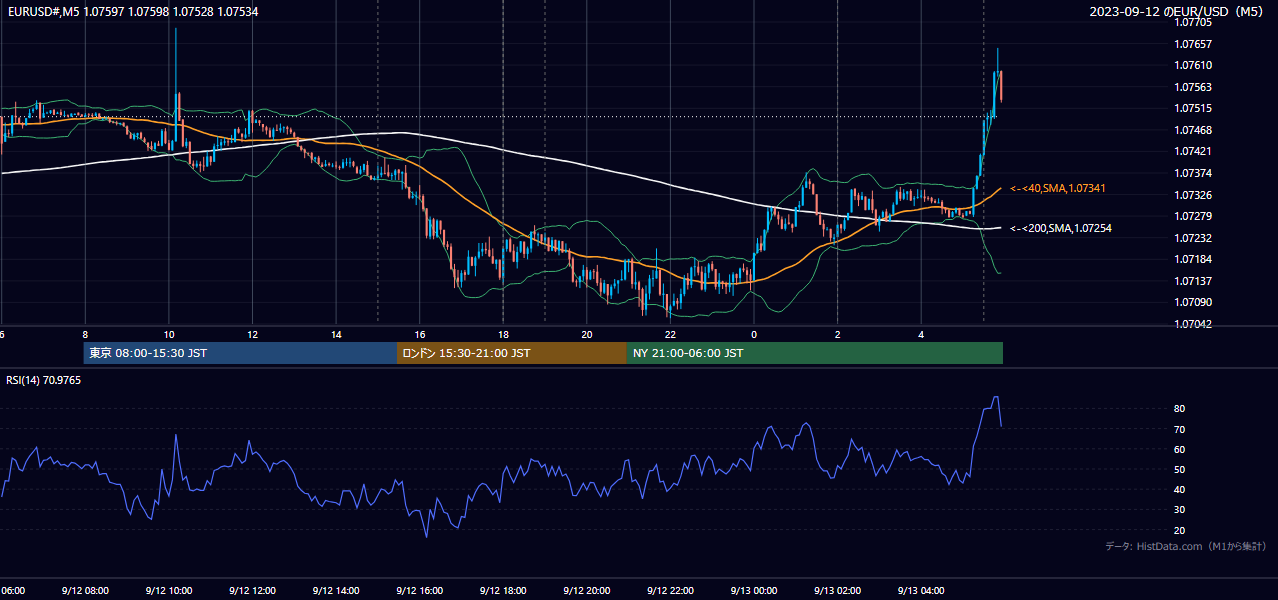Click hour label 22 under the price chart
Image resolution: width=1278 pixels, height=600 pixels.
tap(671, 335)
